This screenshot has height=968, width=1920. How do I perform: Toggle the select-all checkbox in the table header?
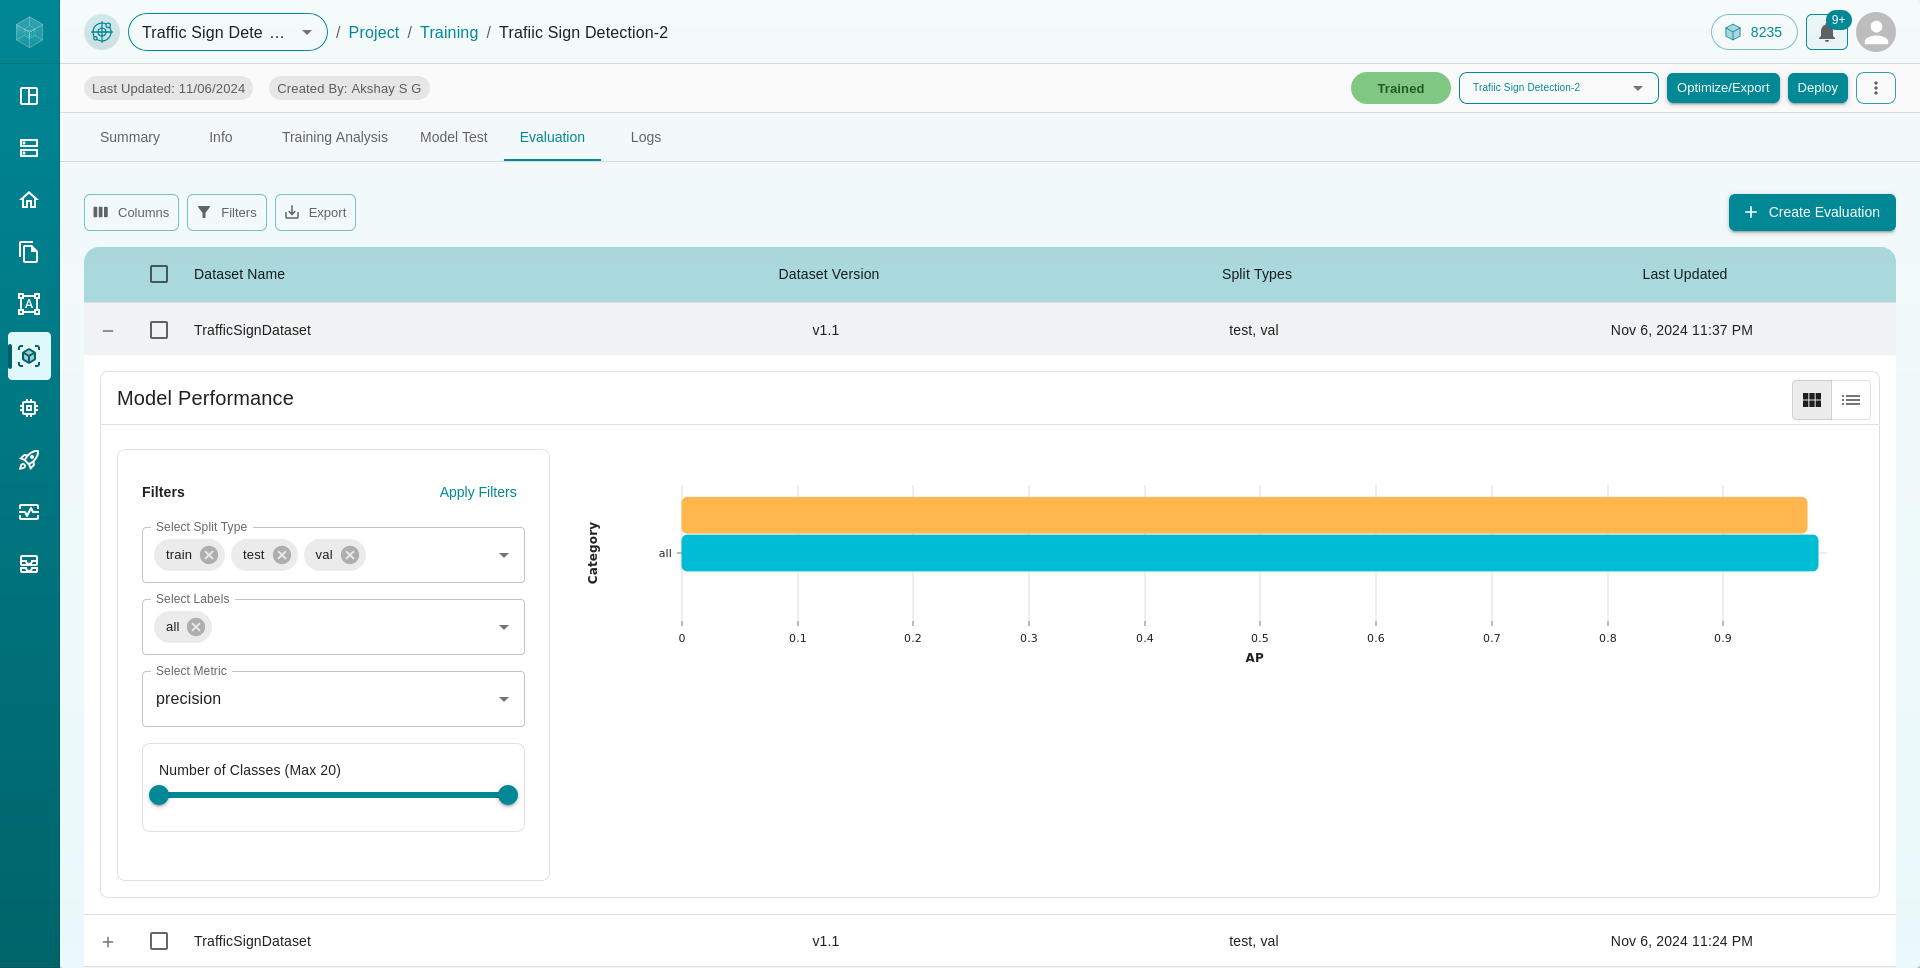pyautogui.click(x=159, y=274)
